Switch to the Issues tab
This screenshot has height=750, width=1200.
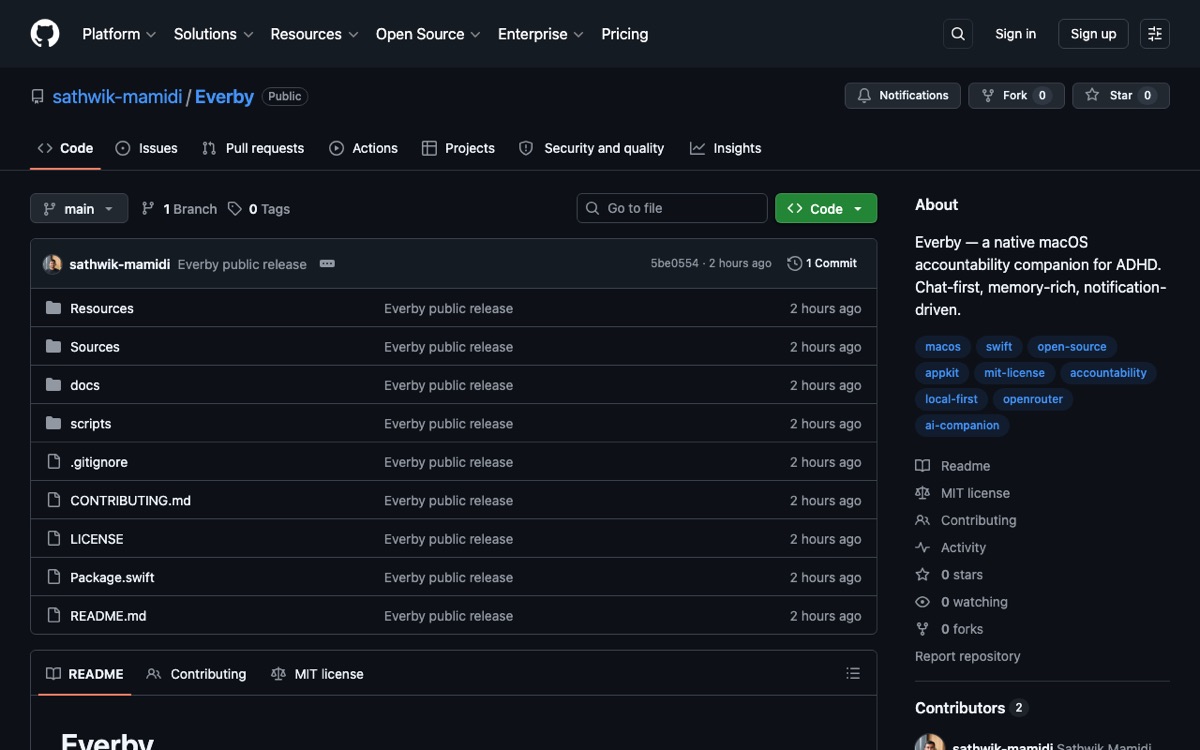pyautogui.click(x=146, y=148)
